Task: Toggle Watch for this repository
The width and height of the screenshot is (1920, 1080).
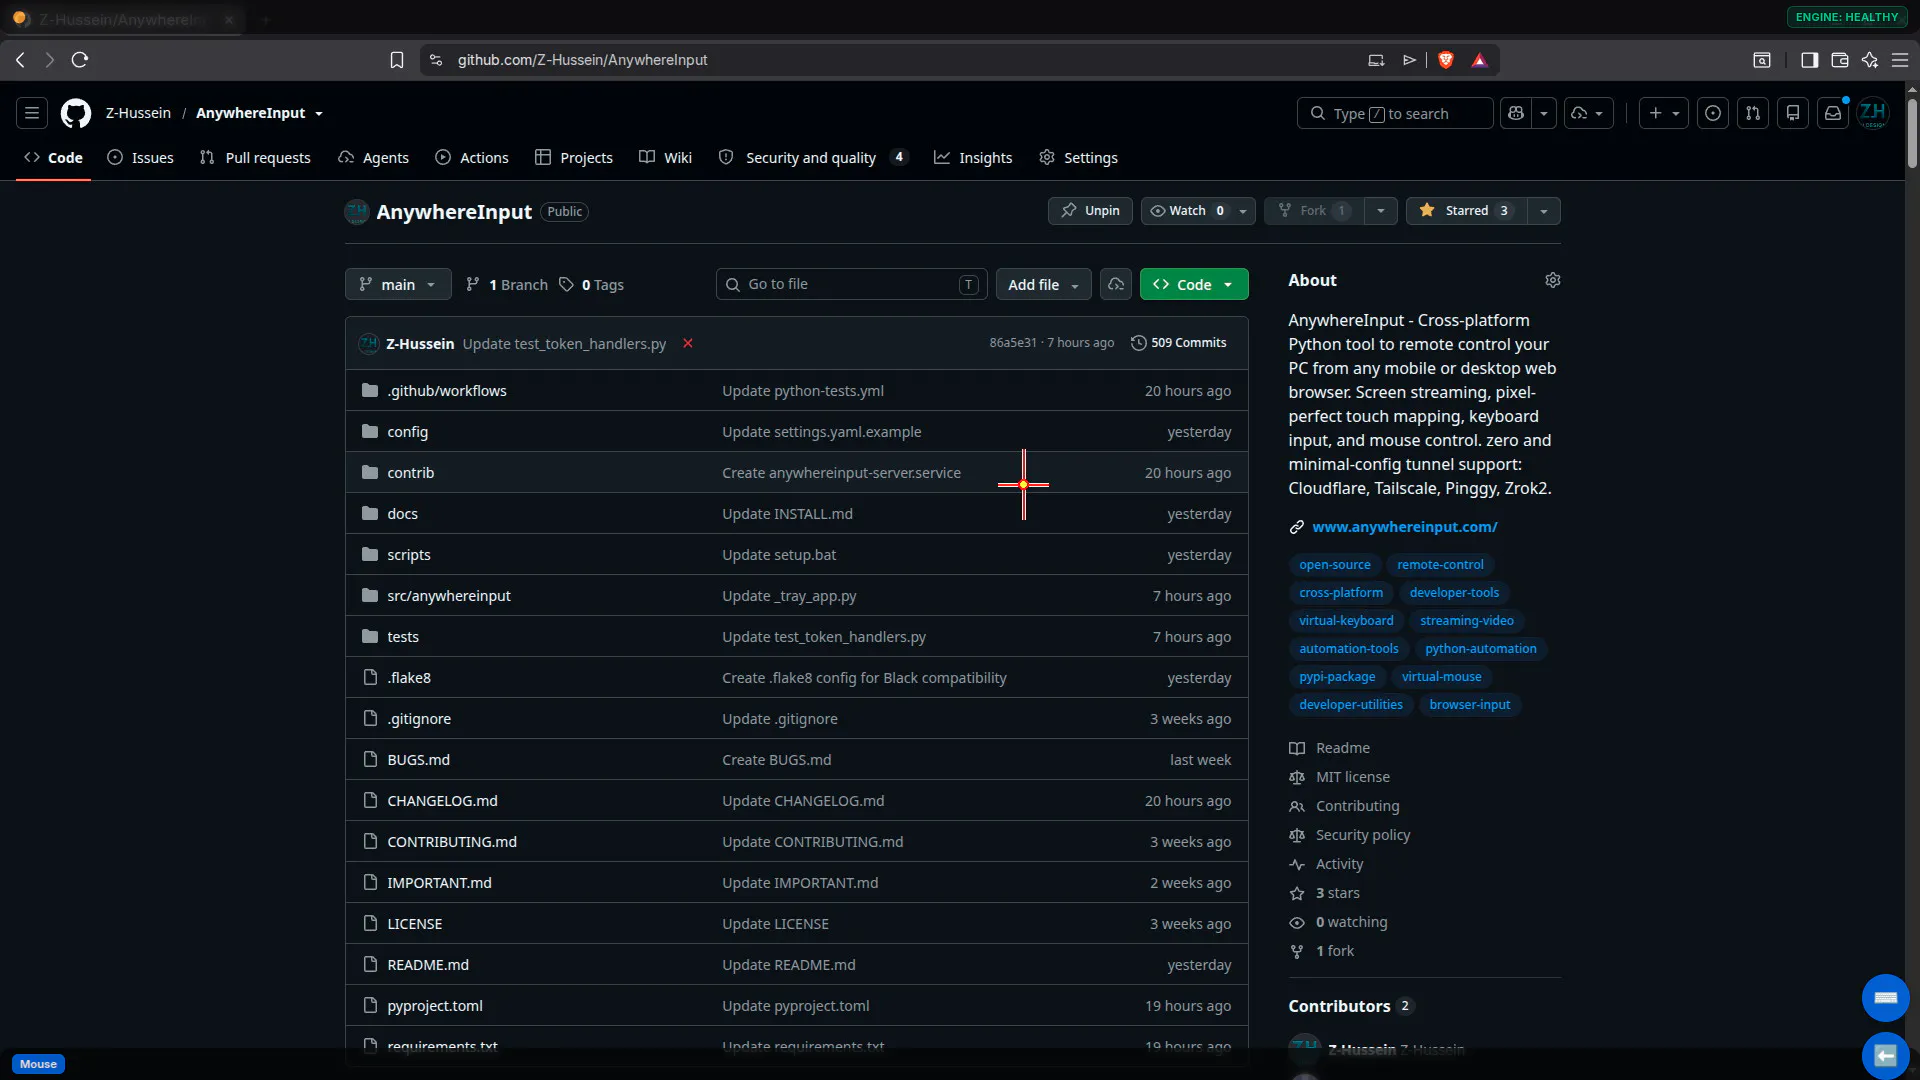Action: coord(1186,211)
